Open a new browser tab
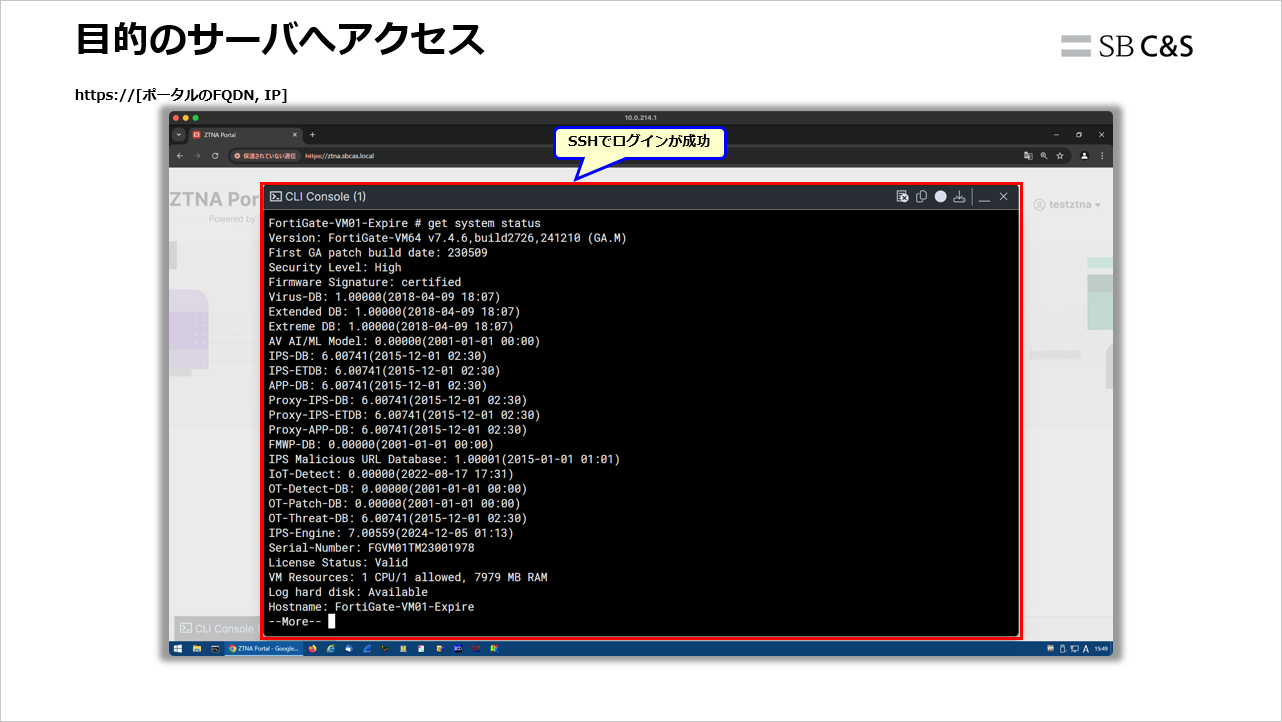Image resolution: width=1282 pixels, height=722 pixels. coord(312,134)
